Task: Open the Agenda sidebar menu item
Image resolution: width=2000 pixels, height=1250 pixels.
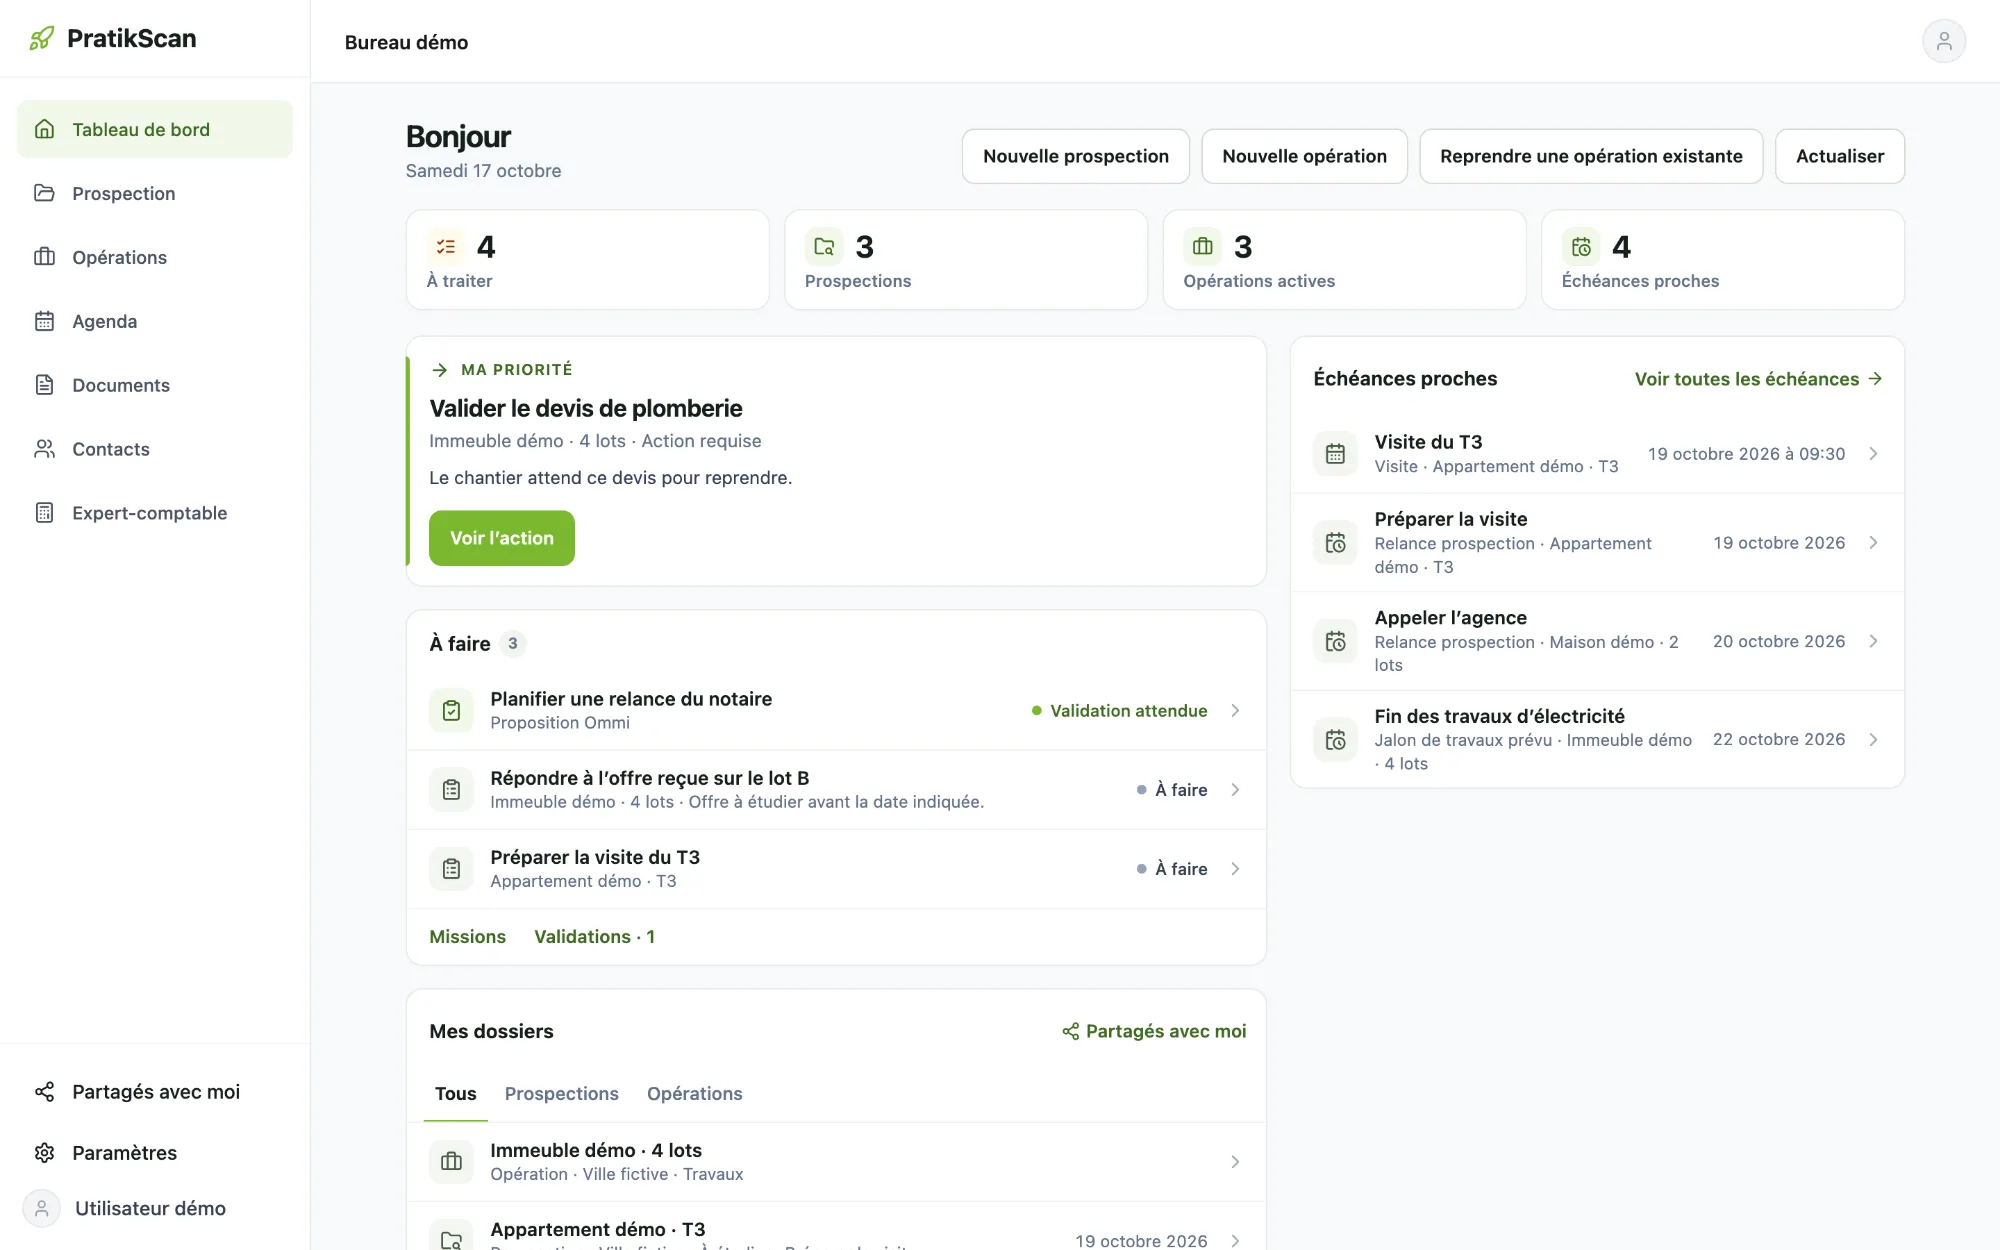Action: click(155, 321)
